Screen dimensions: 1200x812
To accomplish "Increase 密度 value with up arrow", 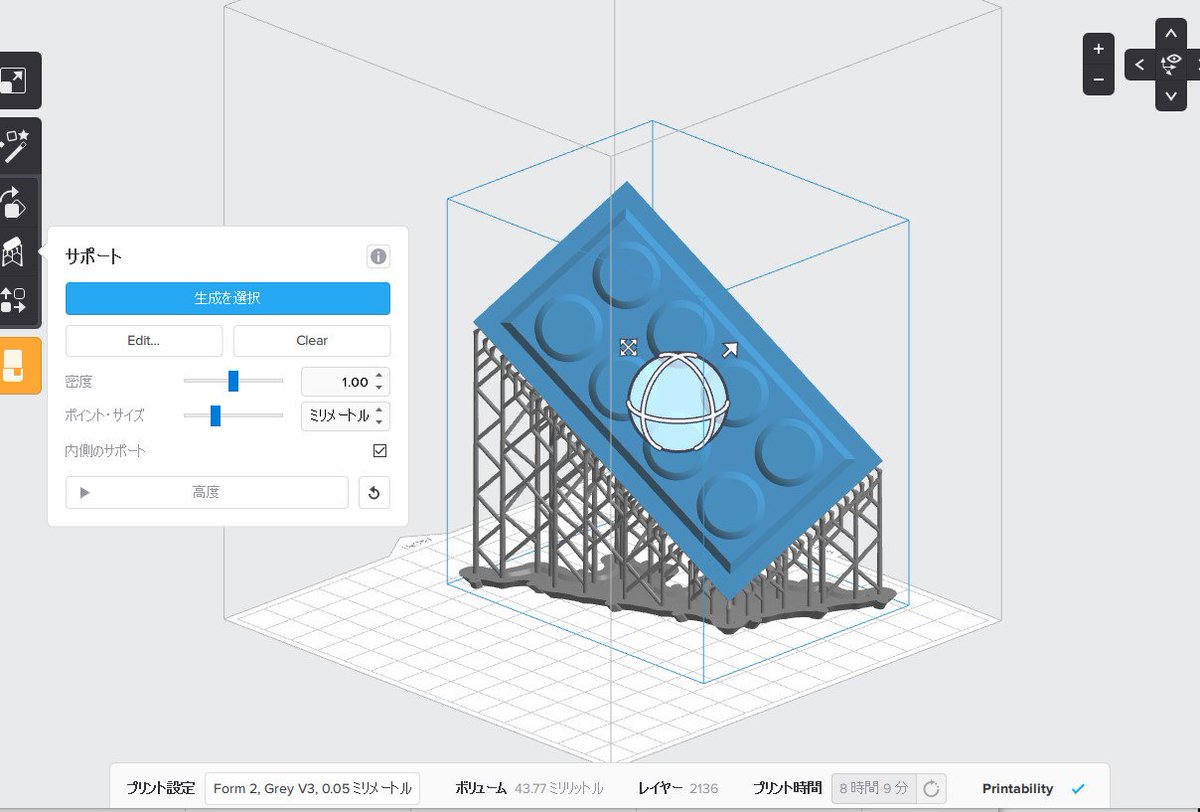I will (x=379, y=377).
